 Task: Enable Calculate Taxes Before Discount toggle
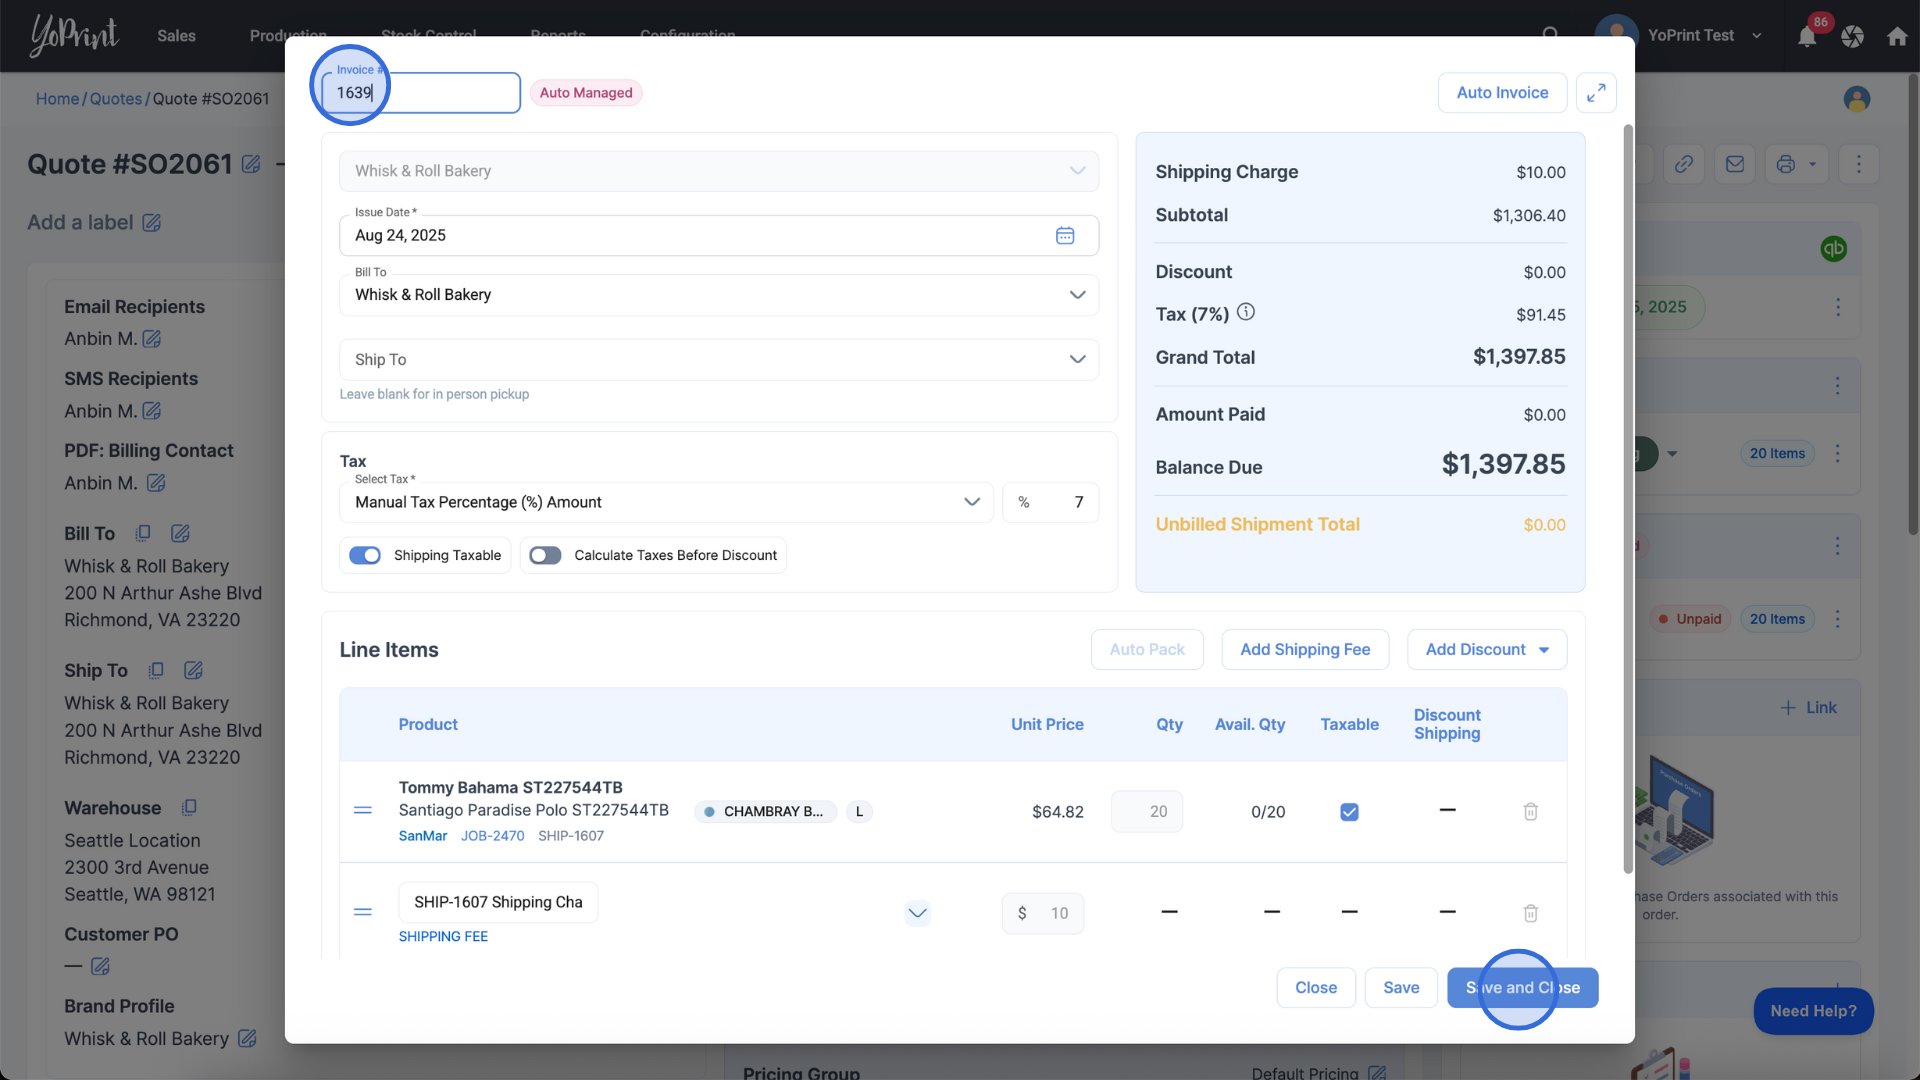pyautogui.click(x=545, y=556)
